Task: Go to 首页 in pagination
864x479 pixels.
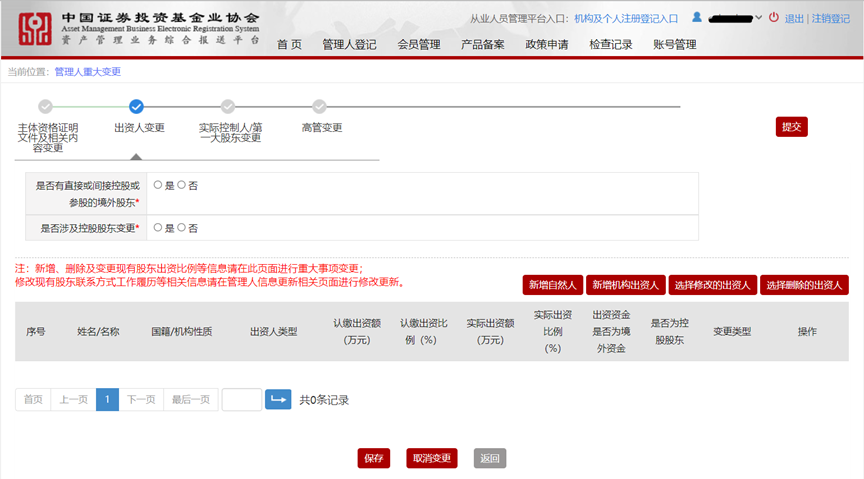Action: click(x=33, y=399)
